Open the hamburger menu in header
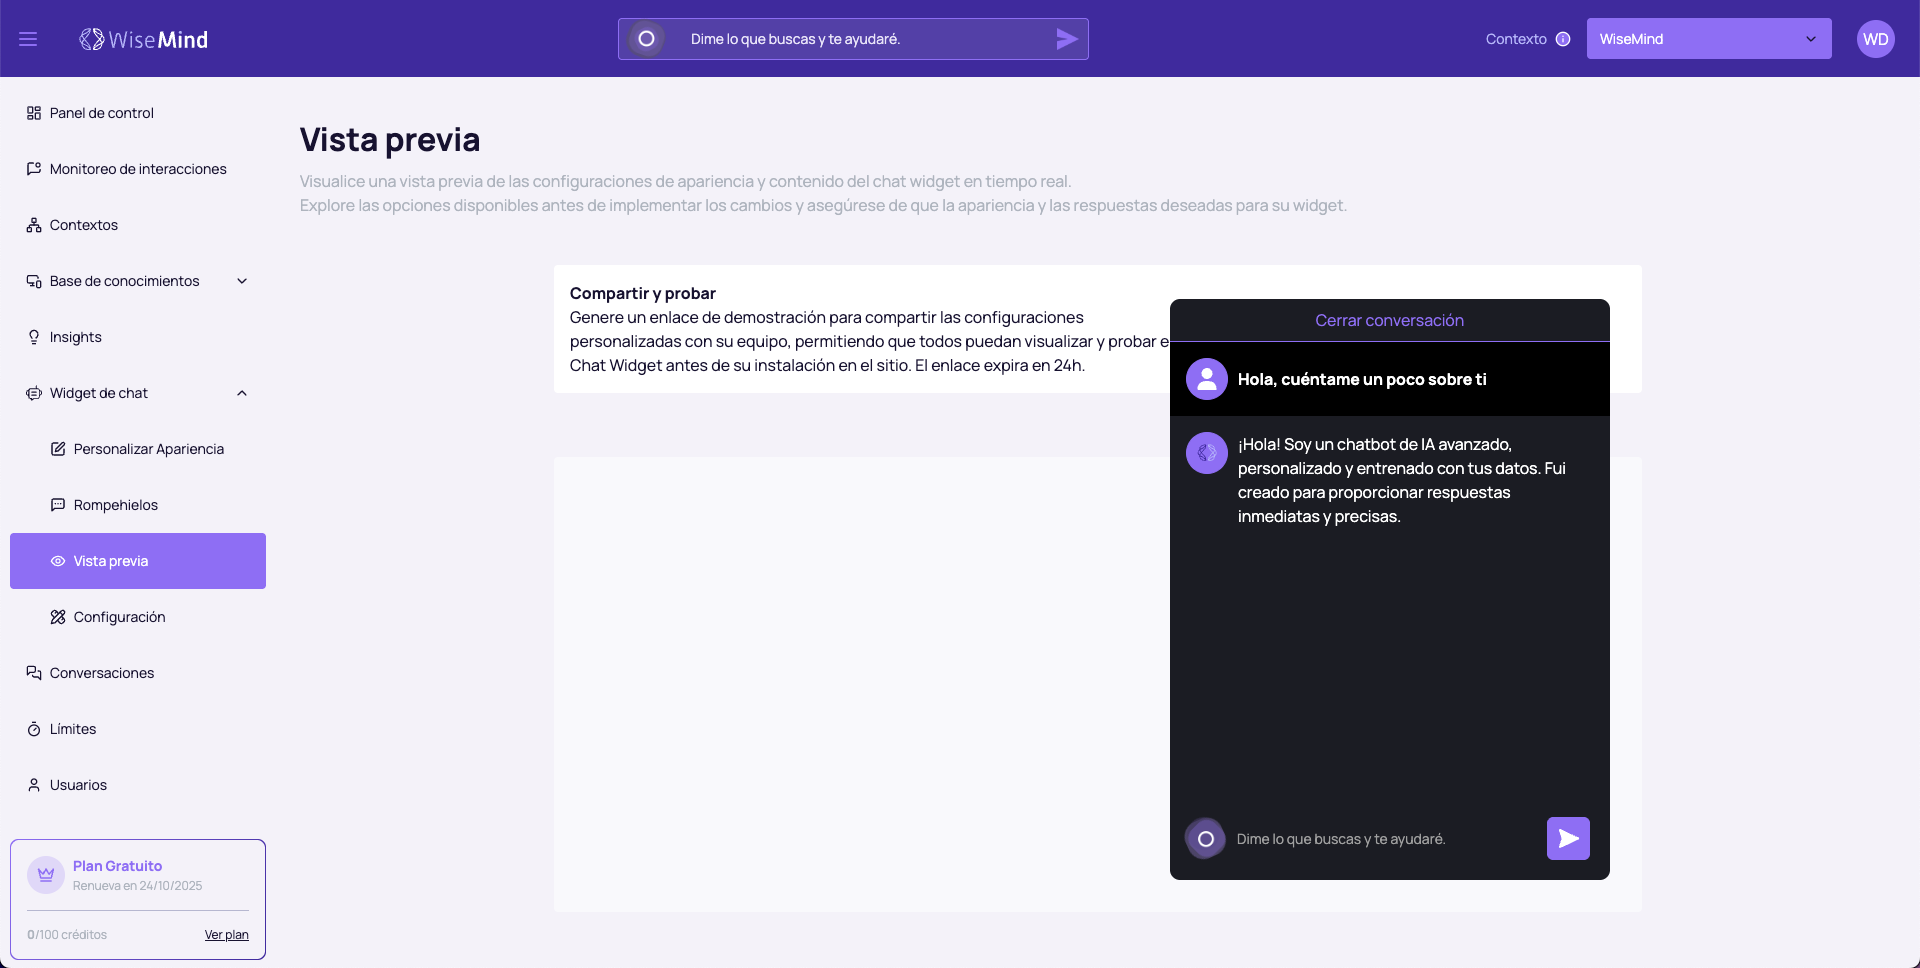 [x=28, y=39]
